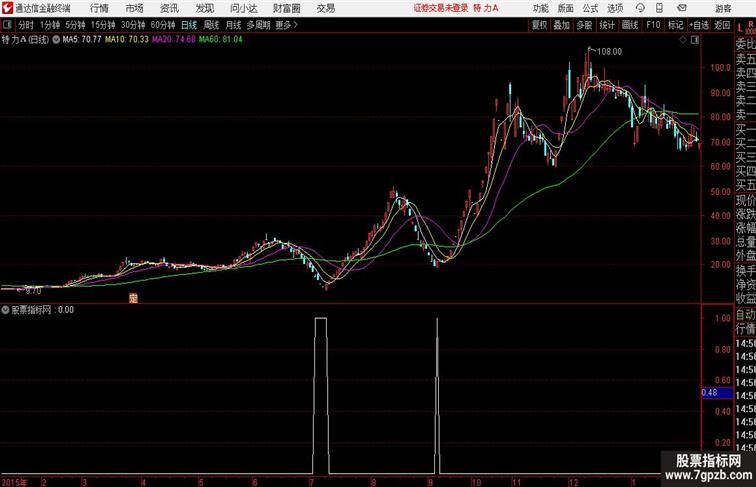Click the MA10: 70.33 label
The image size is (756, 487).
pos(127,40)
